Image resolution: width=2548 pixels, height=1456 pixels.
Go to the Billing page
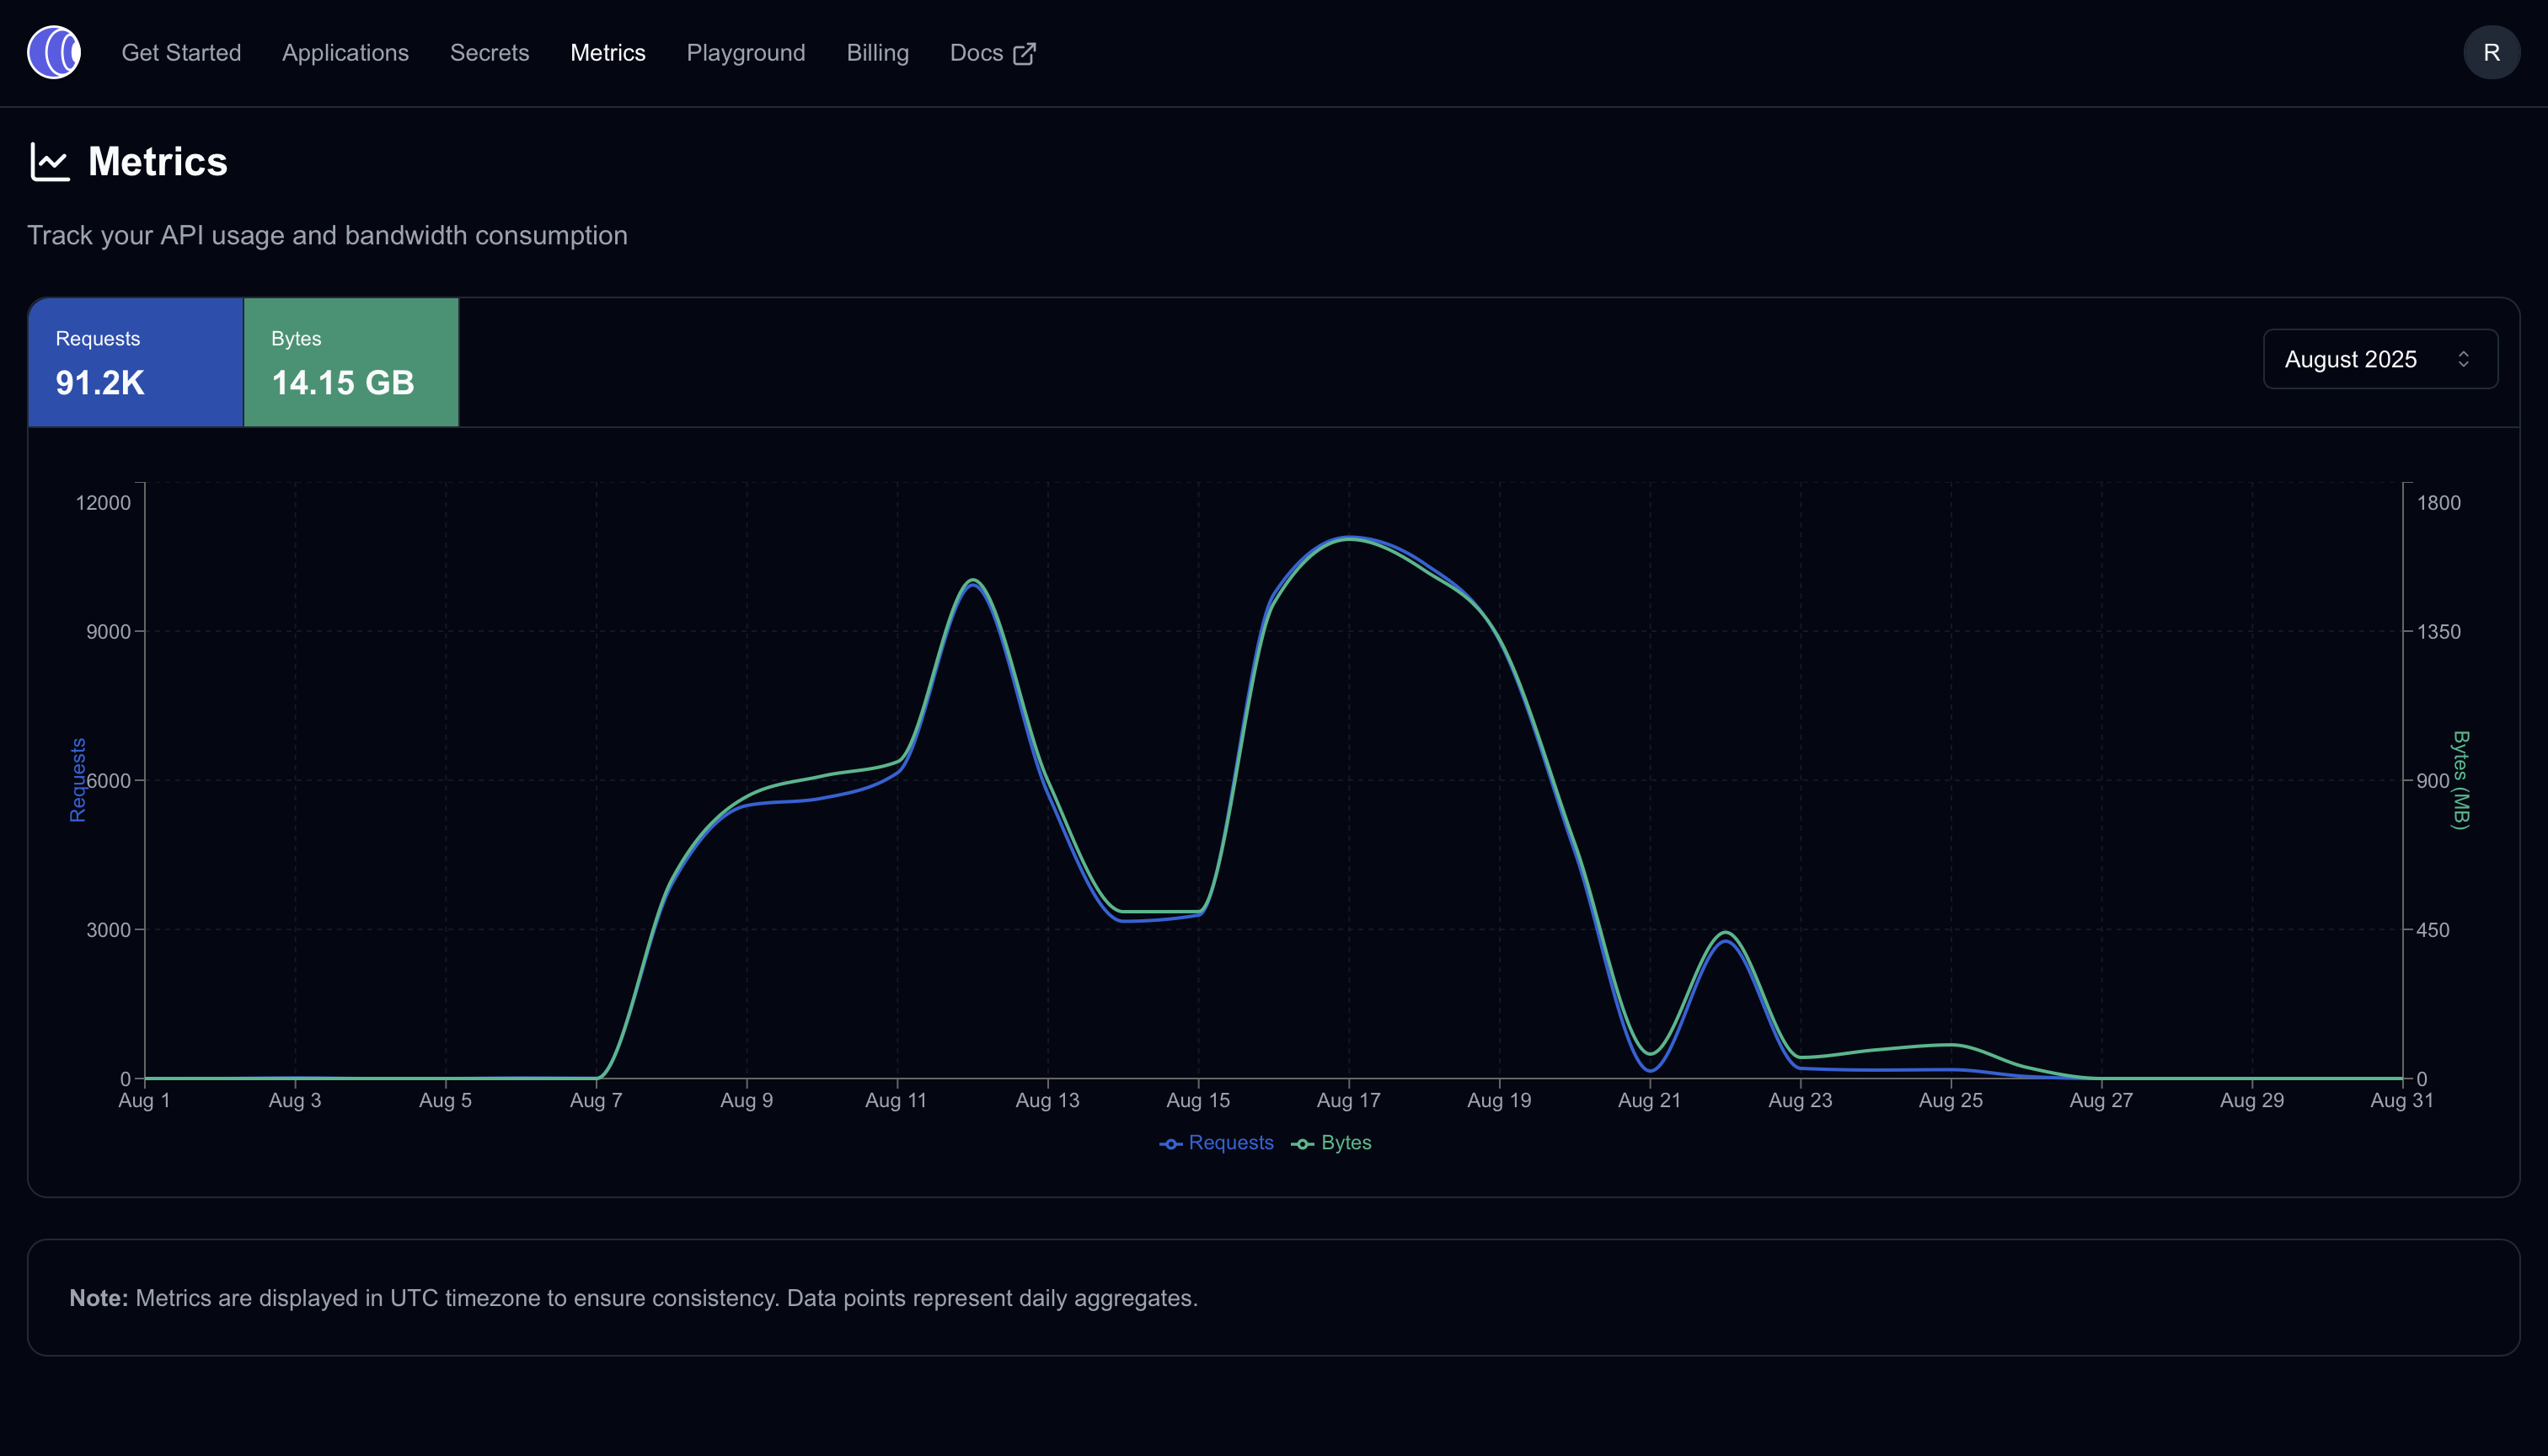click(877, 53)
